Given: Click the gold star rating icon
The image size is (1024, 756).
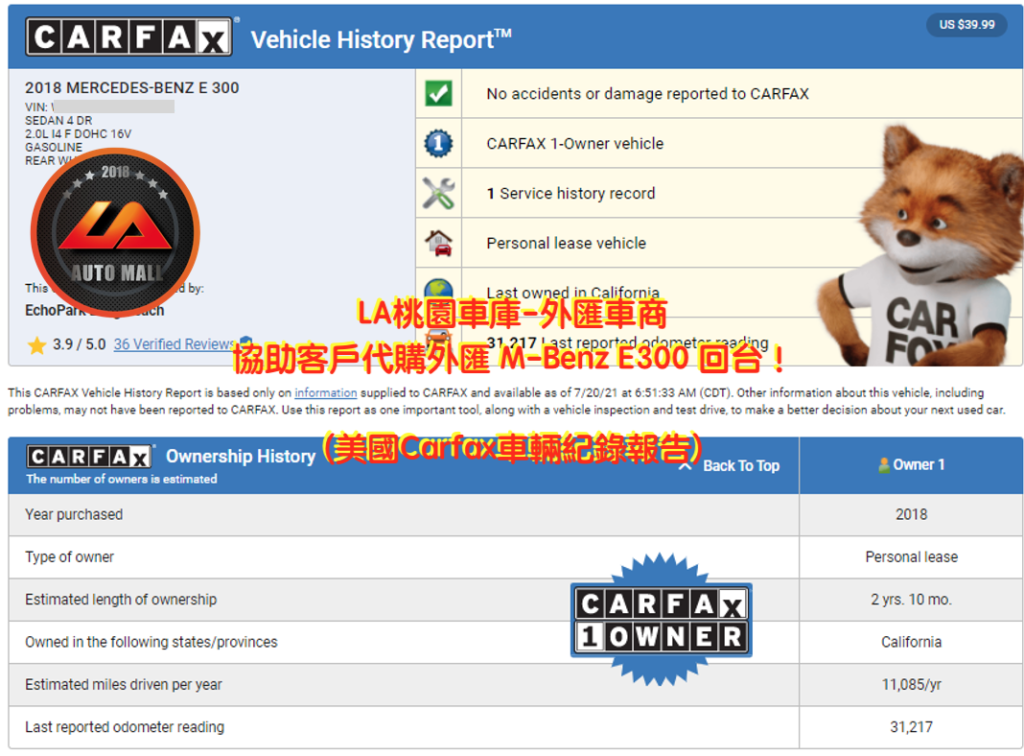Looking at the screenshot, I should coord(37,345).
